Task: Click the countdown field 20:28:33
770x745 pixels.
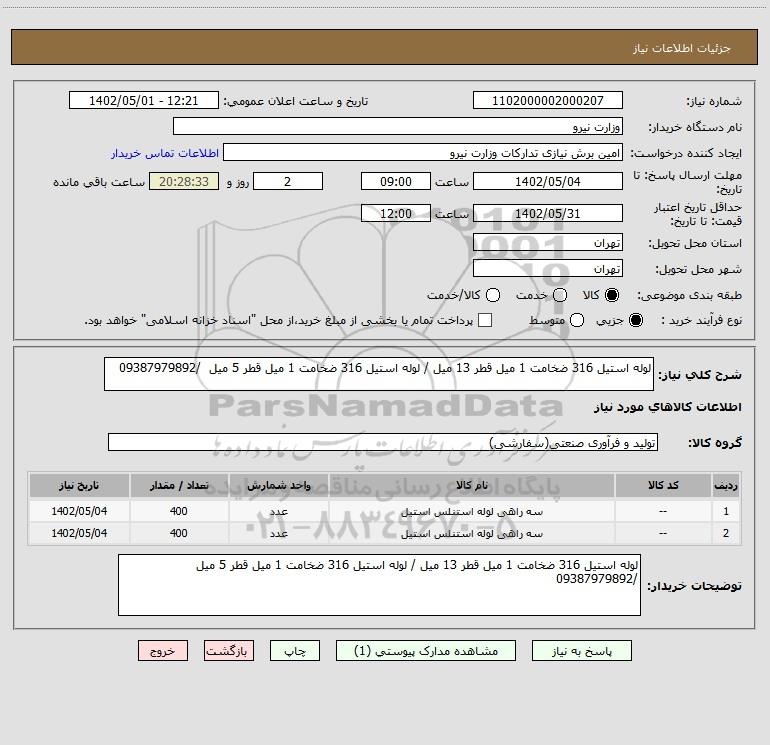Action: coord(184,181)
